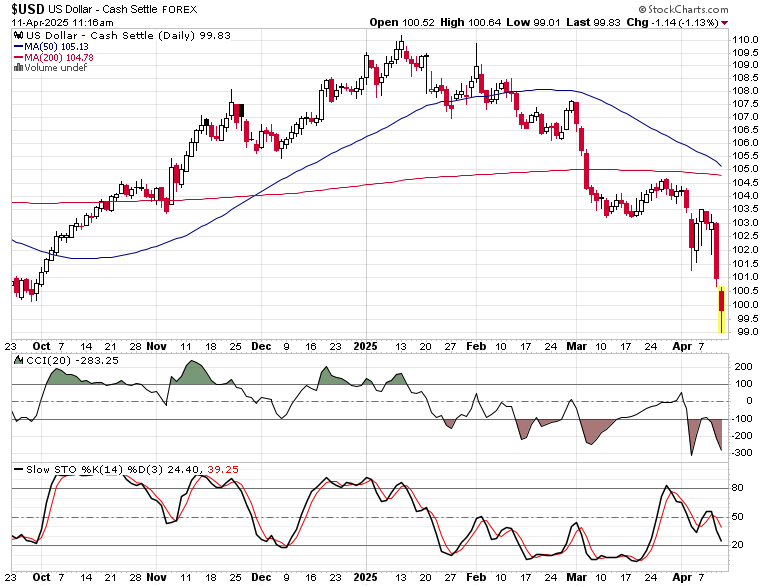Click the yellow-highlighted latest candle
This screenshot has height=587, width=766.
click(x=722, y=309)
